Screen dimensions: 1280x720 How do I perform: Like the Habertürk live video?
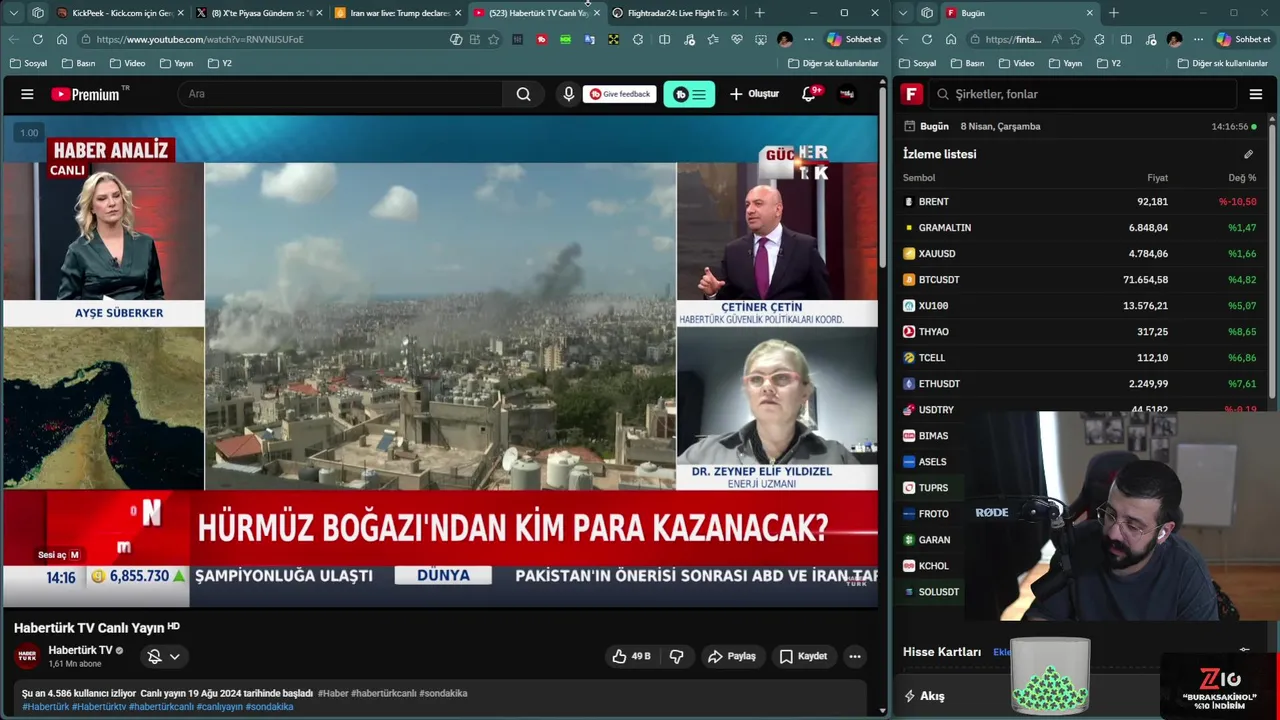(x=633, y=656)
